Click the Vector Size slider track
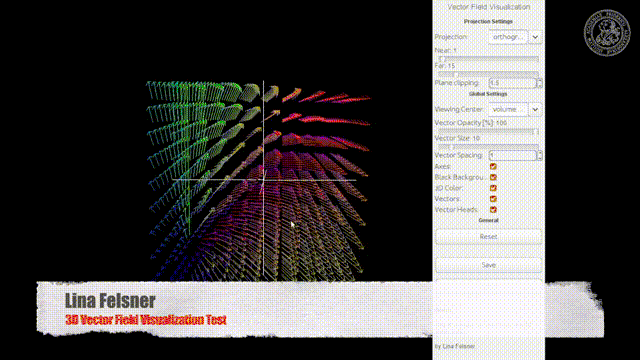The image size is (640, 360). [x=489, y=146]
